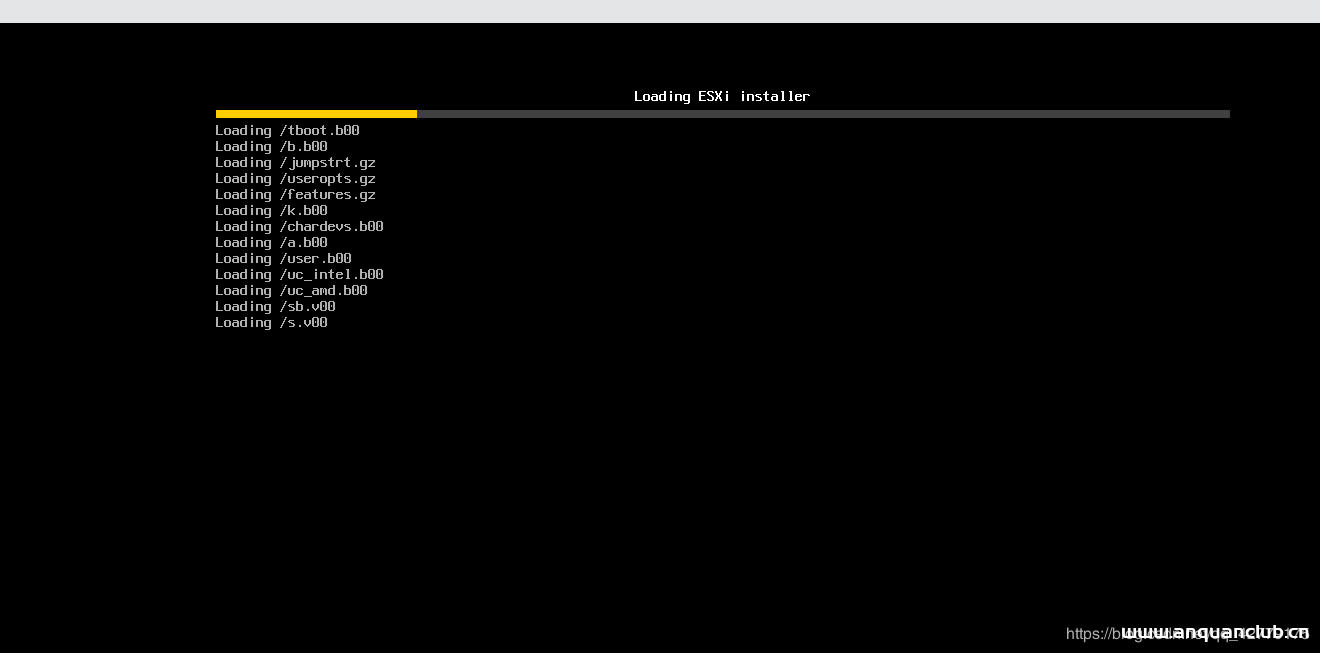Click the gray top bar of the screen
This screenshot has width=1320, height=653.
pos(660,11)
